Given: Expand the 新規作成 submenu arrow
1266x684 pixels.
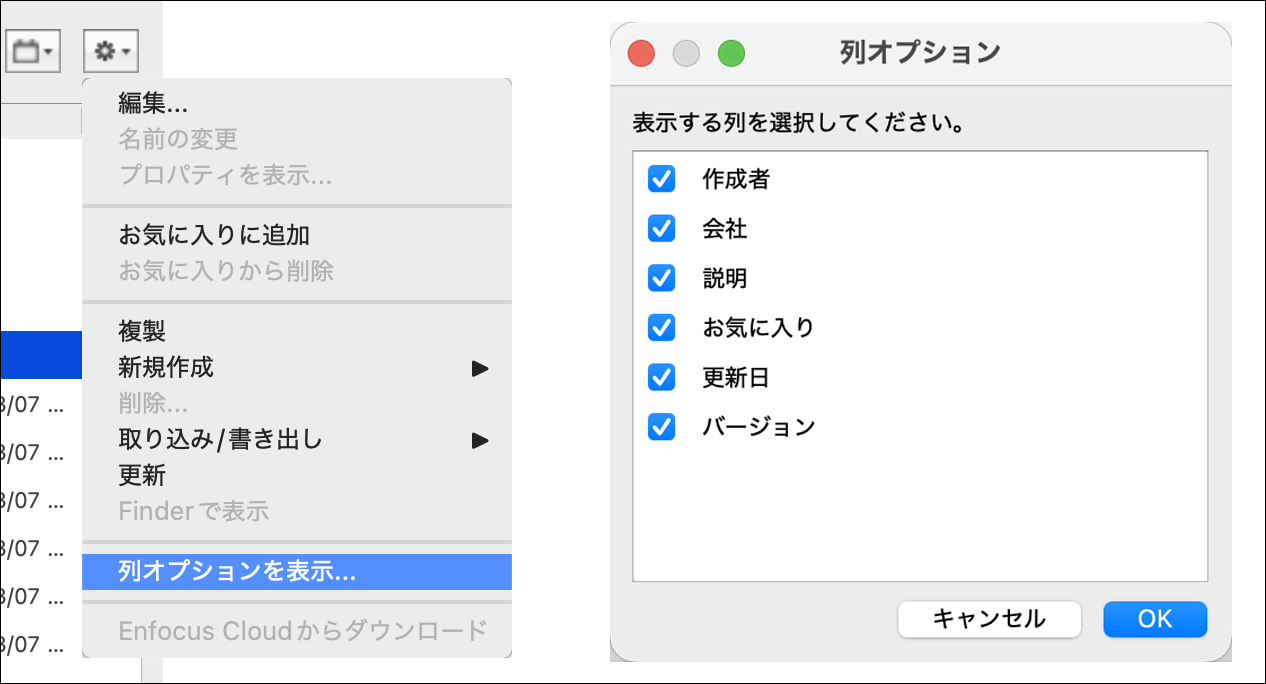Looking at the screenshot, I should point(480,368).
